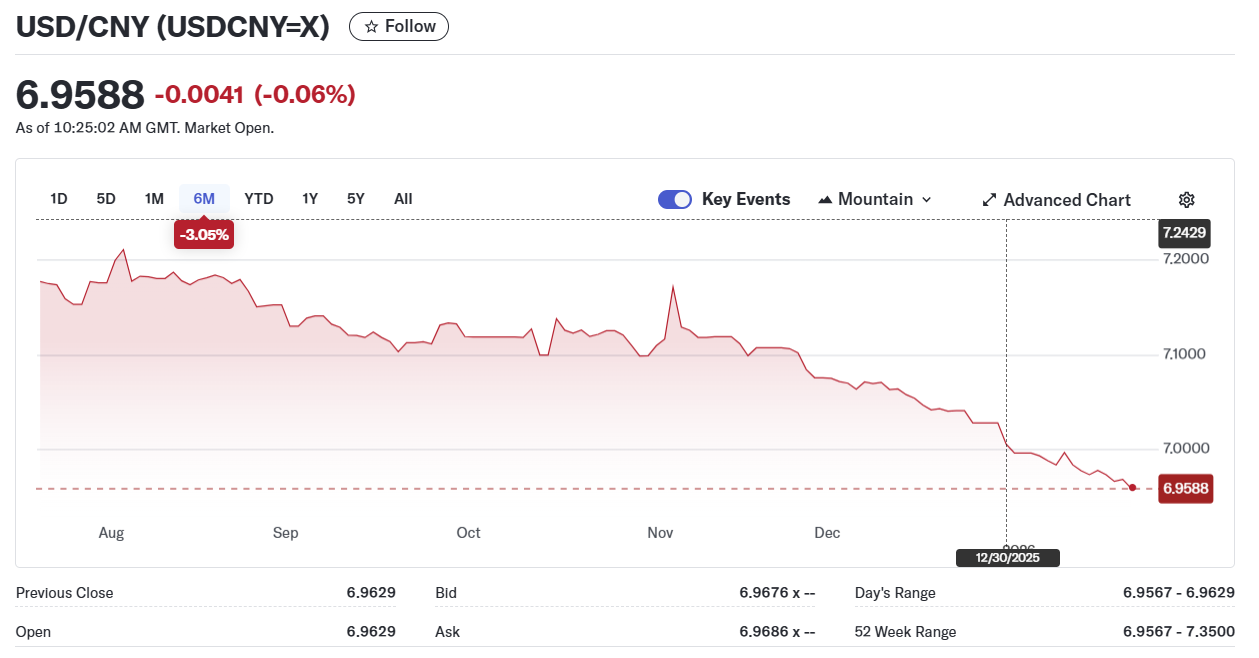Image resolution: width=1259 pixels, height=658 pixels.
Task: Choose the 1M time range
Action: coord(154,199)
